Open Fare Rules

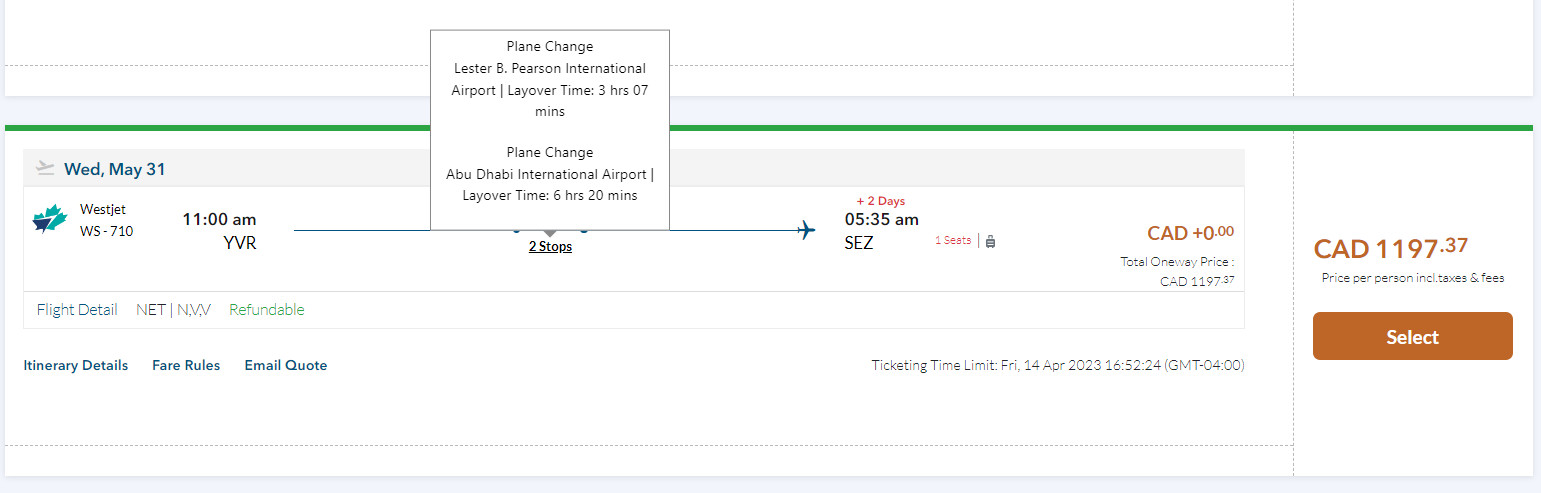coord(186,365)
